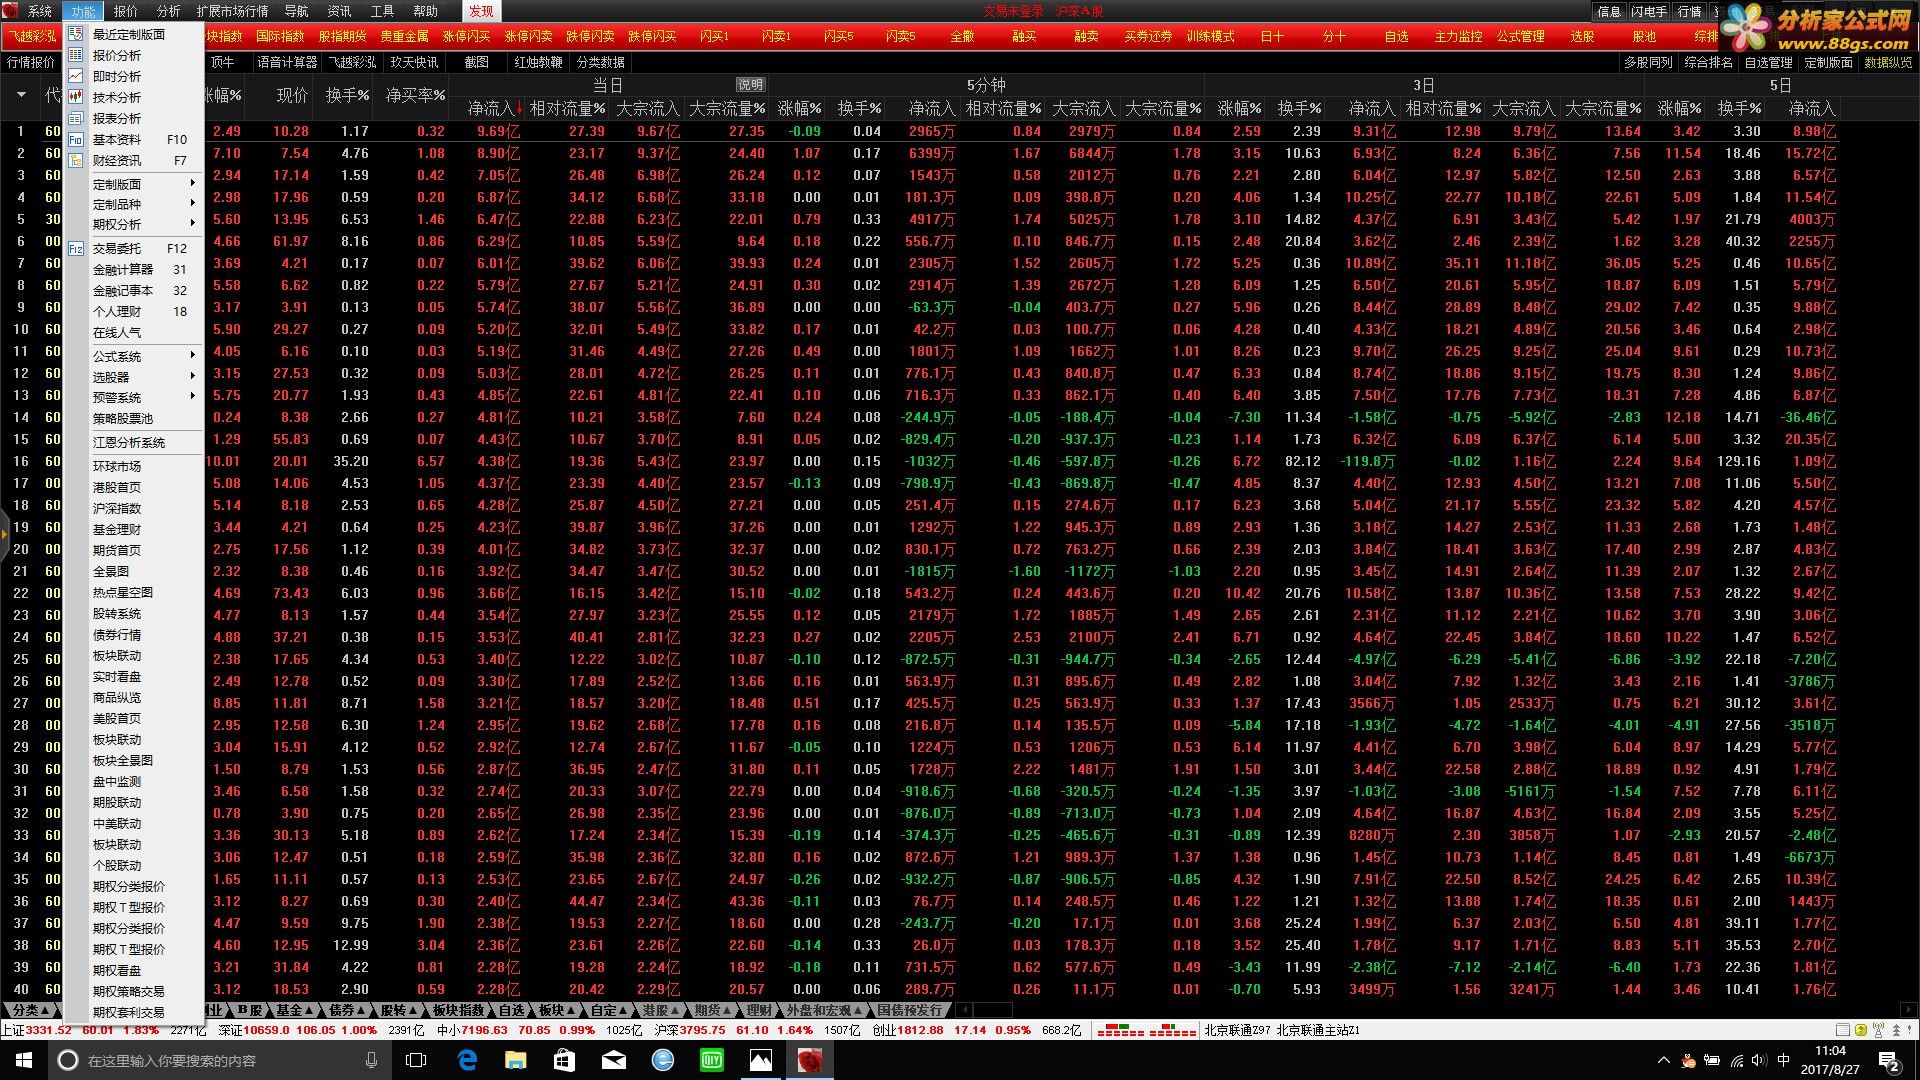
Task: Select 江恩分析系统 menu entry
Action: [136, 442]
